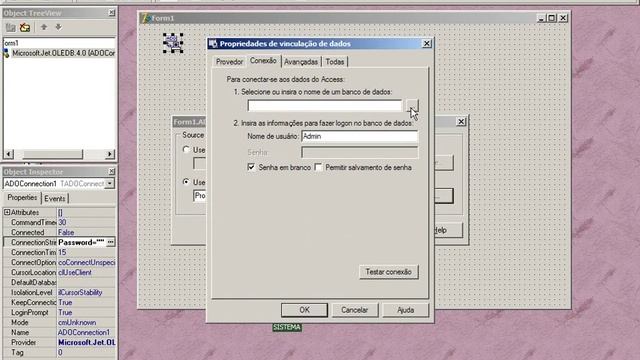The height and width of the screenshot is (360, 640).
Task: Close the Object TreeView panel
Action: 111,13
